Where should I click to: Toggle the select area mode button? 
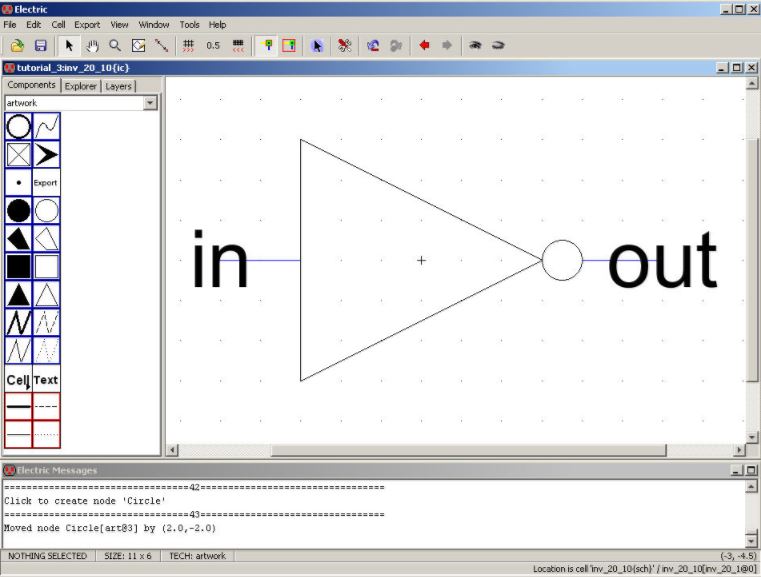(289, 45)
